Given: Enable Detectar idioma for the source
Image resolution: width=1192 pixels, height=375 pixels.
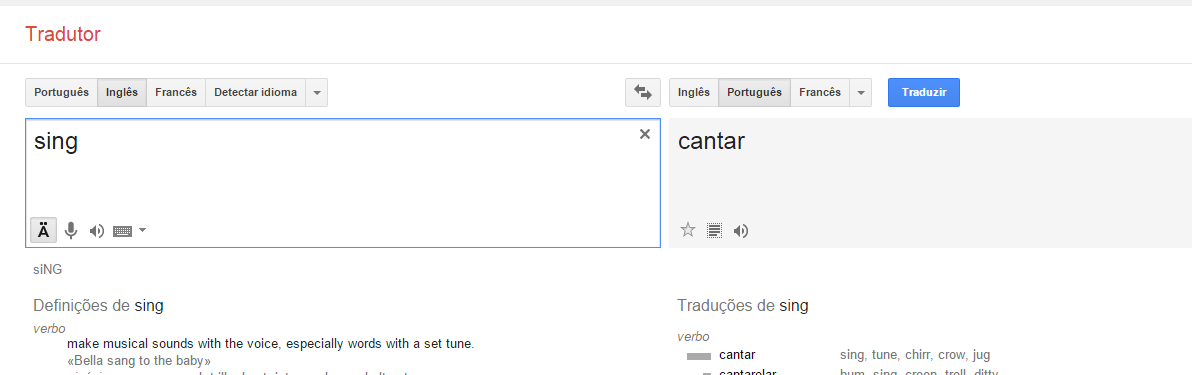Looking at the screenshot, I should 255,93.
